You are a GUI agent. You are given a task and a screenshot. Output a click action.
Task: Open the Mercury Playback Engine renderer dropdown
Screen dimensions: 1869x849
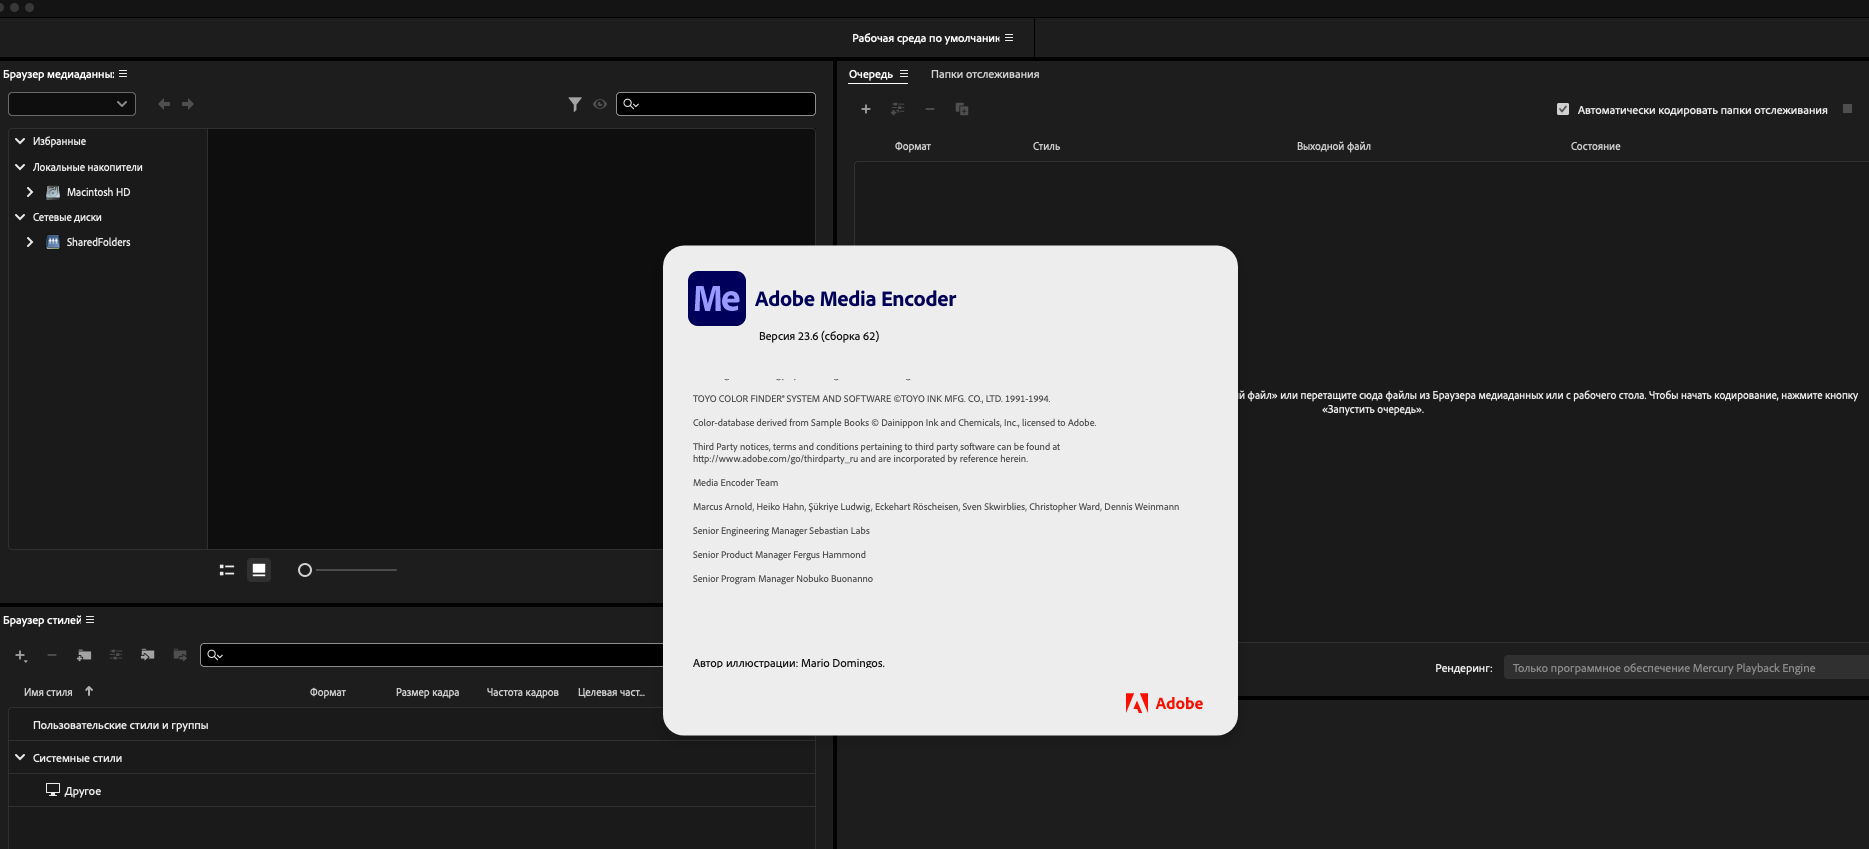tap(1684, 668)
